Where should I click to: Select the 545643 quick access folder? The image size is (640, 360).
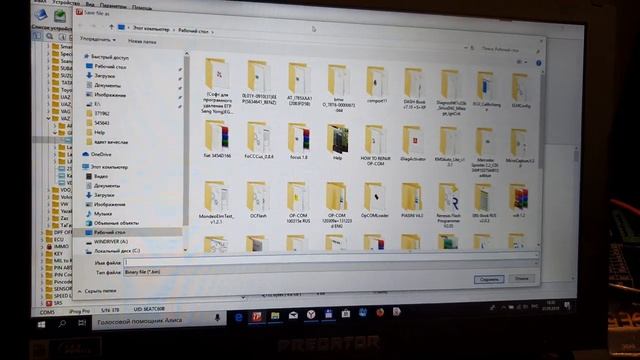[98, 123]
